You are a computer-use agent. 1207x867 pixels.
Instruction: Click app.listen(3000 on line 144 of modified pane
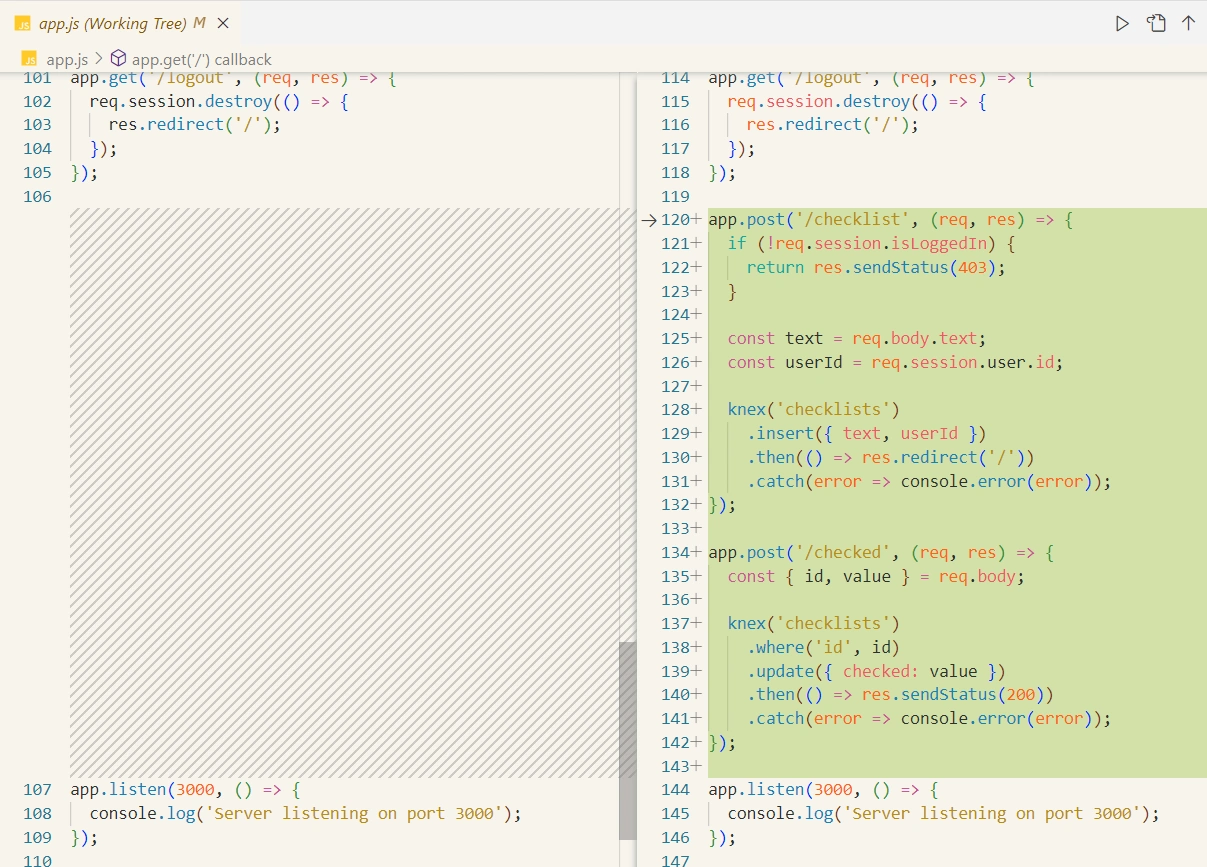(x=781, y=790)
